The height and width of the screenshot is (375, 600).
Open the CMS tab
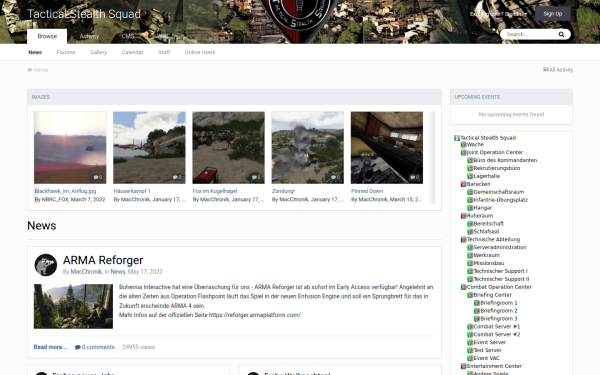pos(128,36)
